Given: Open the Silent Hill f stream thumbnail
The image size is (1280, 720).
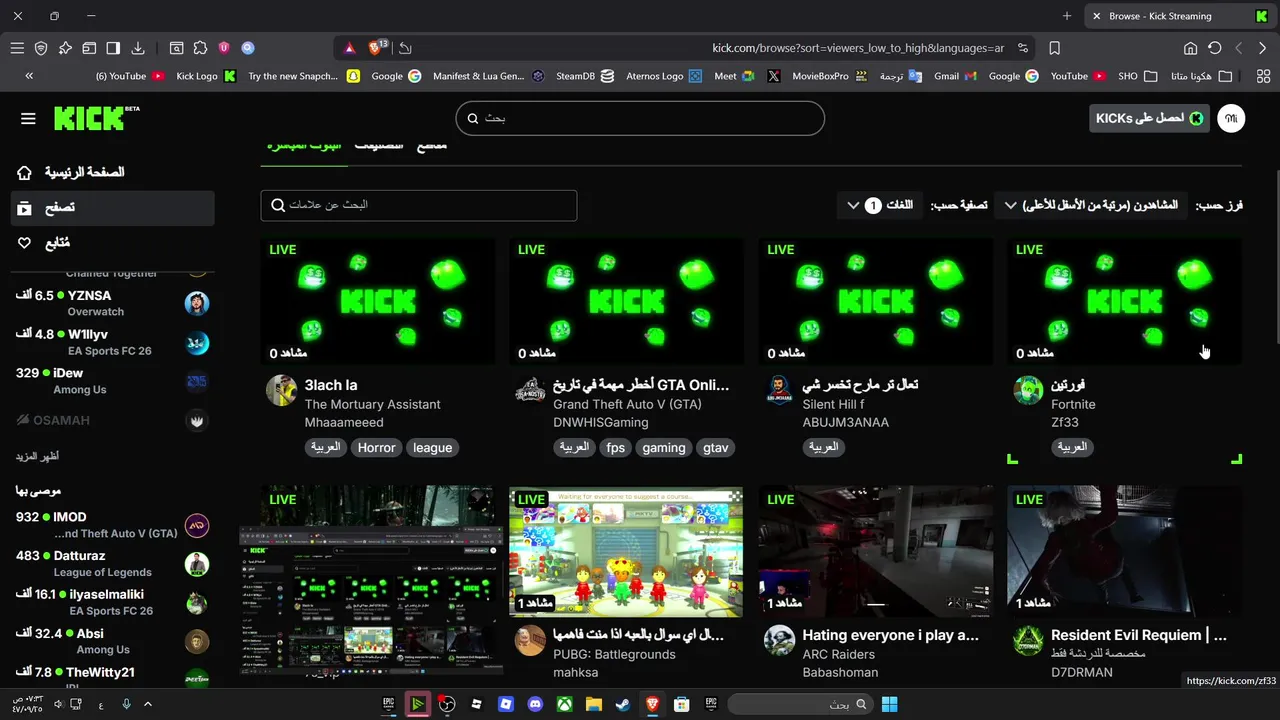Looking at the screenshot, I should pos(875,301).
